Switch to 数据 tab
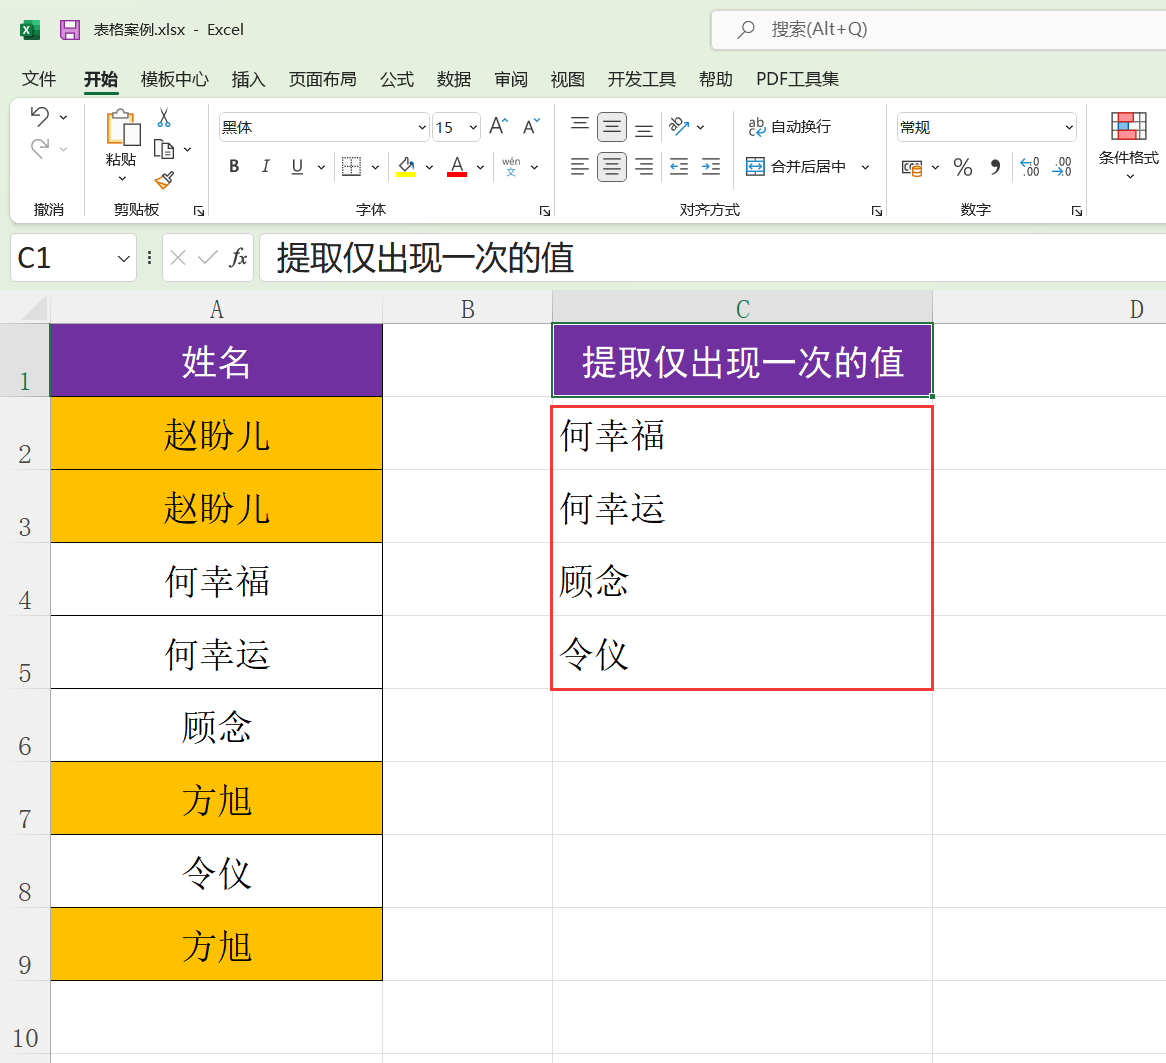The image size is (1166, 1063). 454,79
